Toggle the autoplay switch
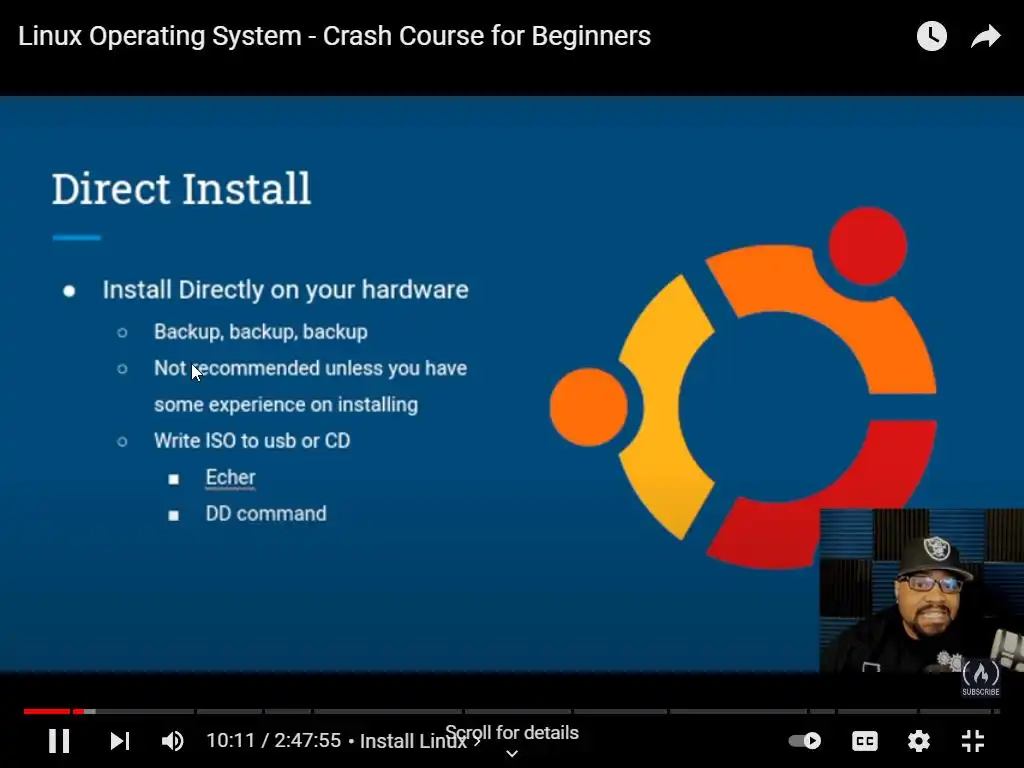Screen dimensions: 1024x768 point(805,741)
